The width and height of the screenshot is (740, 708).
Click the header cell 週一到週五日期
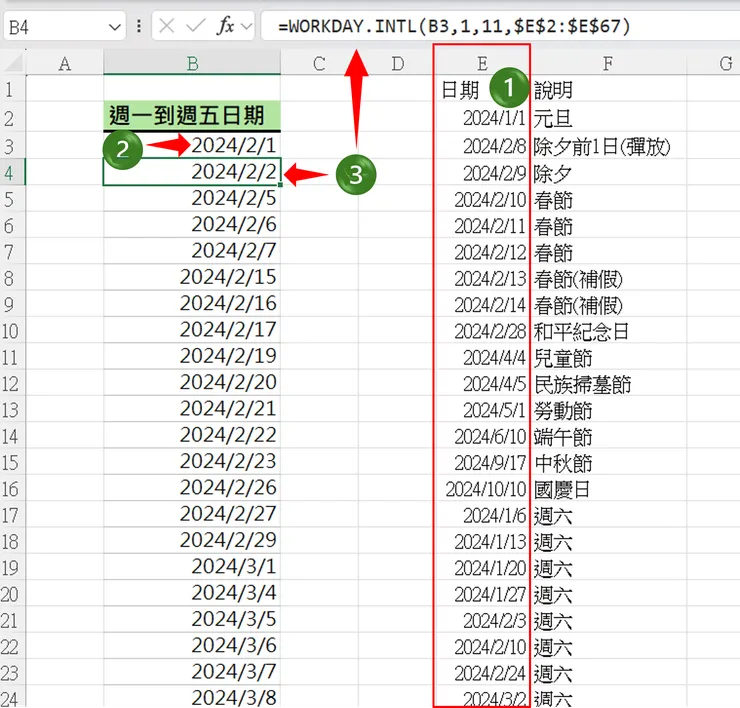[x=192, y=116]
